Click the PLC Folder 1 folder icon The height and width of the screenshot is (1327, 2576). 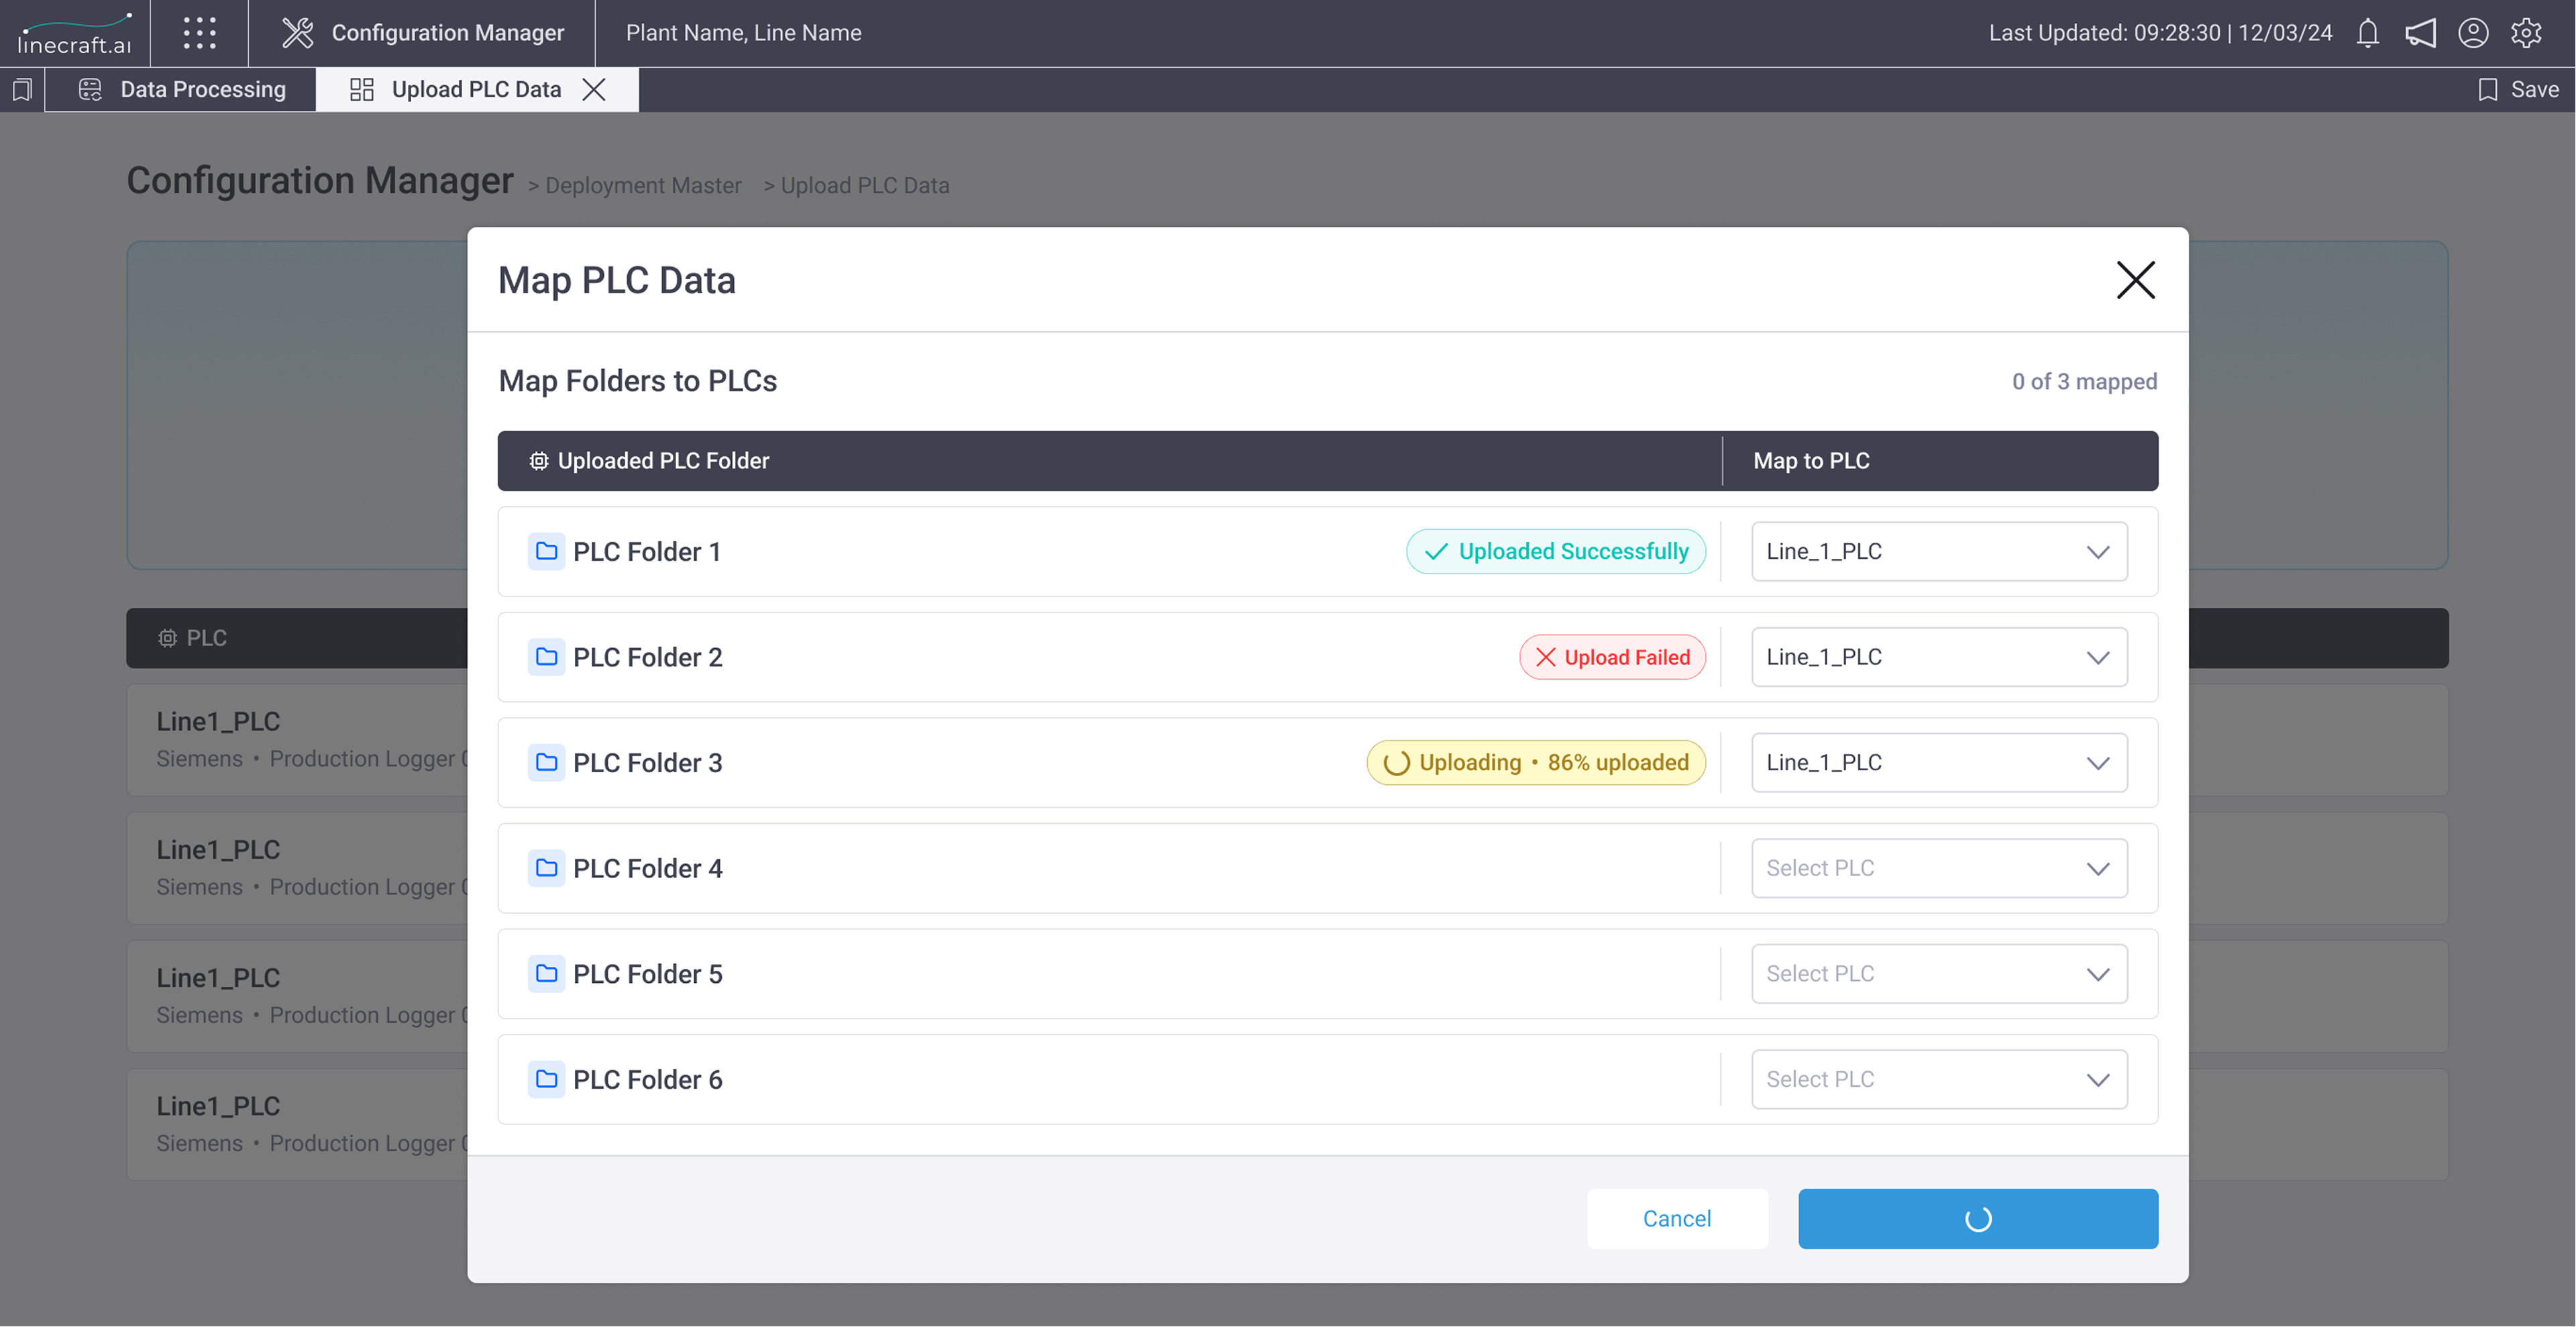point(546,551)
